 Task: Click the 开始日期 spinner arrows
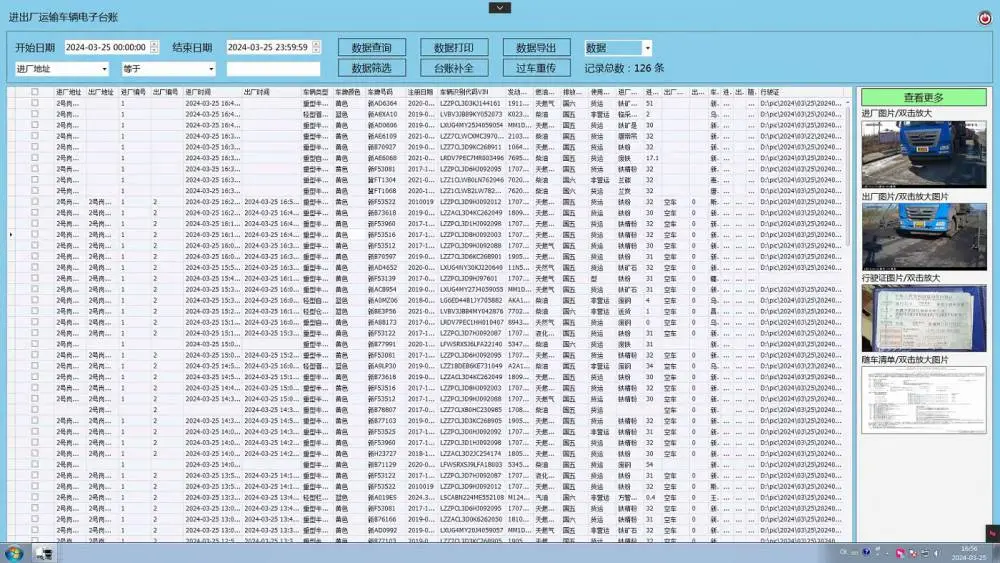click(x=154, y=47)
